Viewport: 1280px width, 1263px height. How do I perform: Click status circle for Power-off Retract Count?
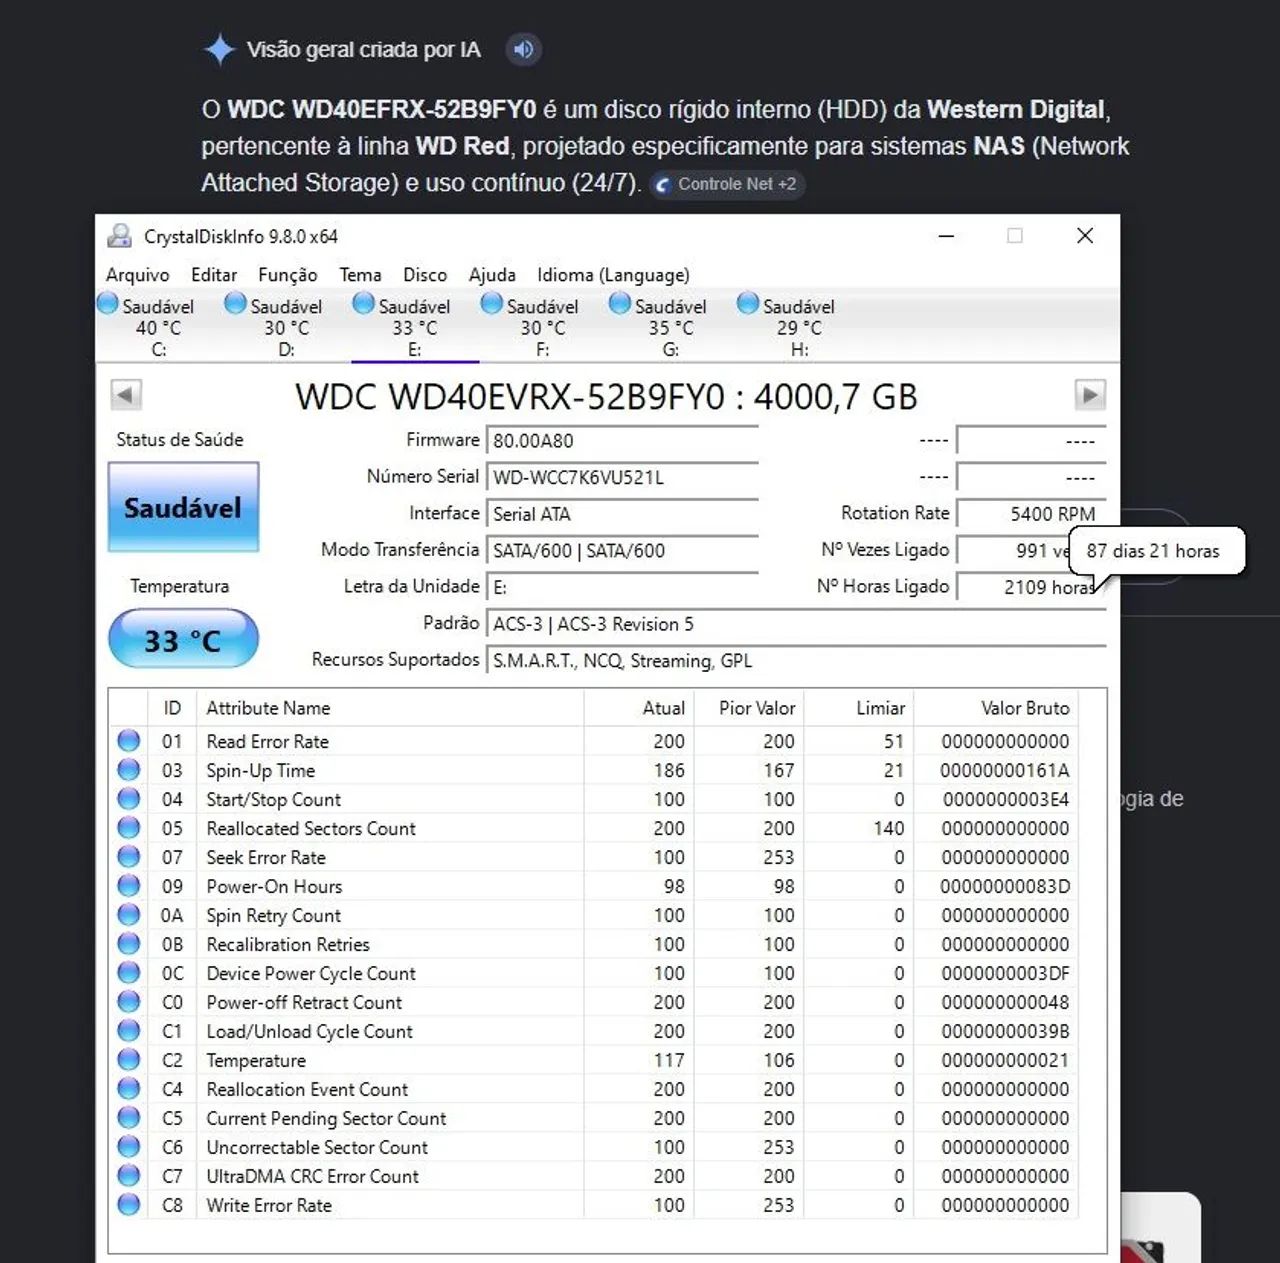click(129, 1001)
